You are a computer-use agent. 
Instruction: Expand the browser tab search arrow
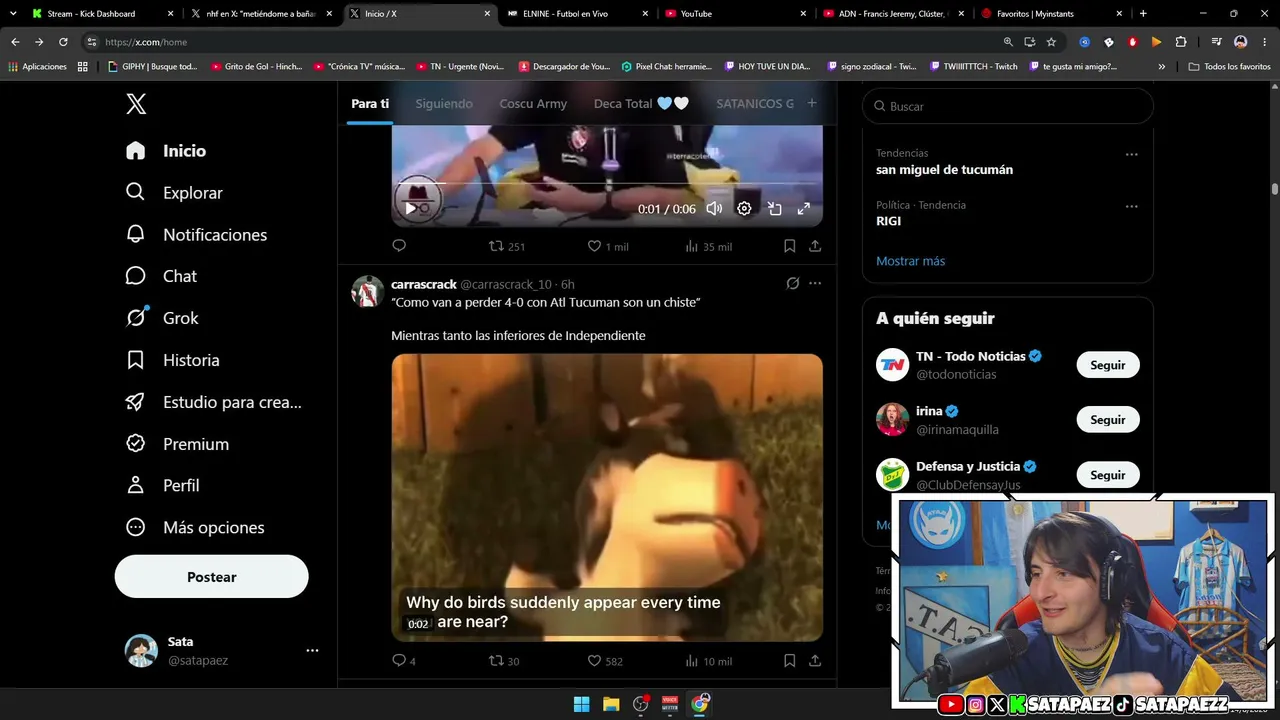pyautogui.click(x=13, y=14)
